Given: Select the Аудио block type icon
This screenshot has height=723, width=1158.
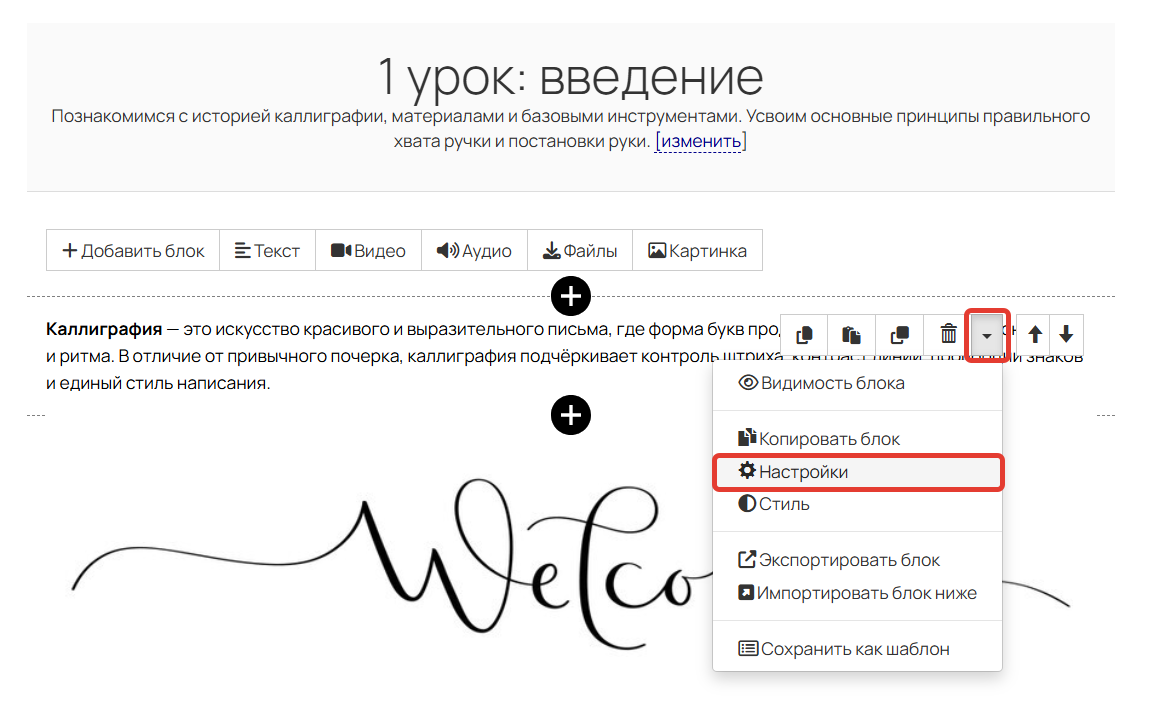Looking at the screenshot, I should click(474, 249).
